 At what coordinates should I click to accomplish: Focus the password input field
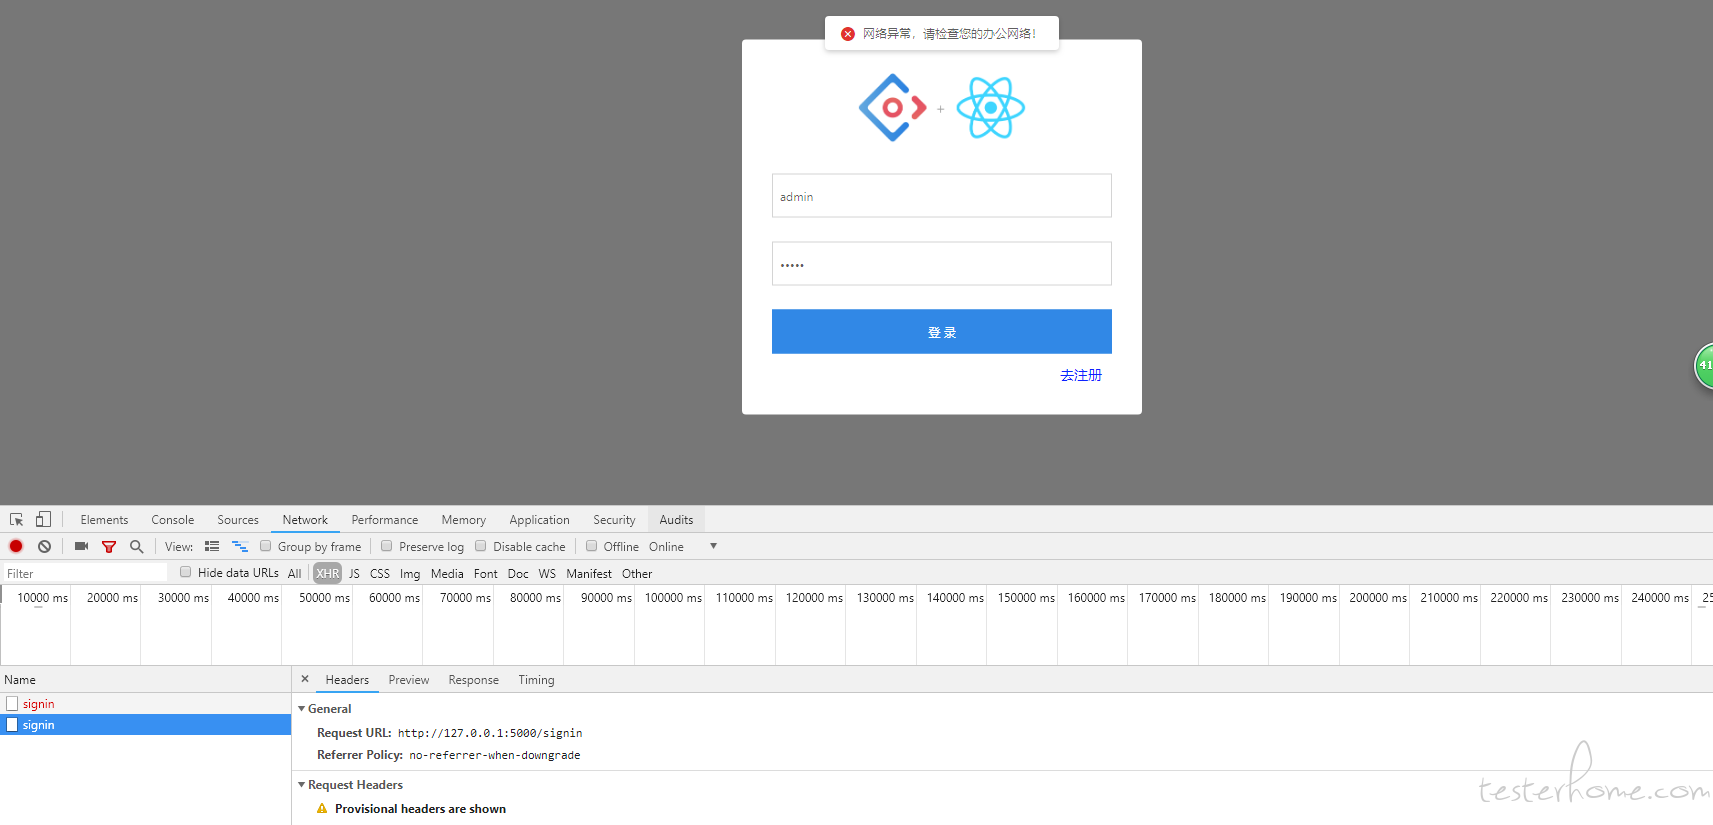(941, 264)
